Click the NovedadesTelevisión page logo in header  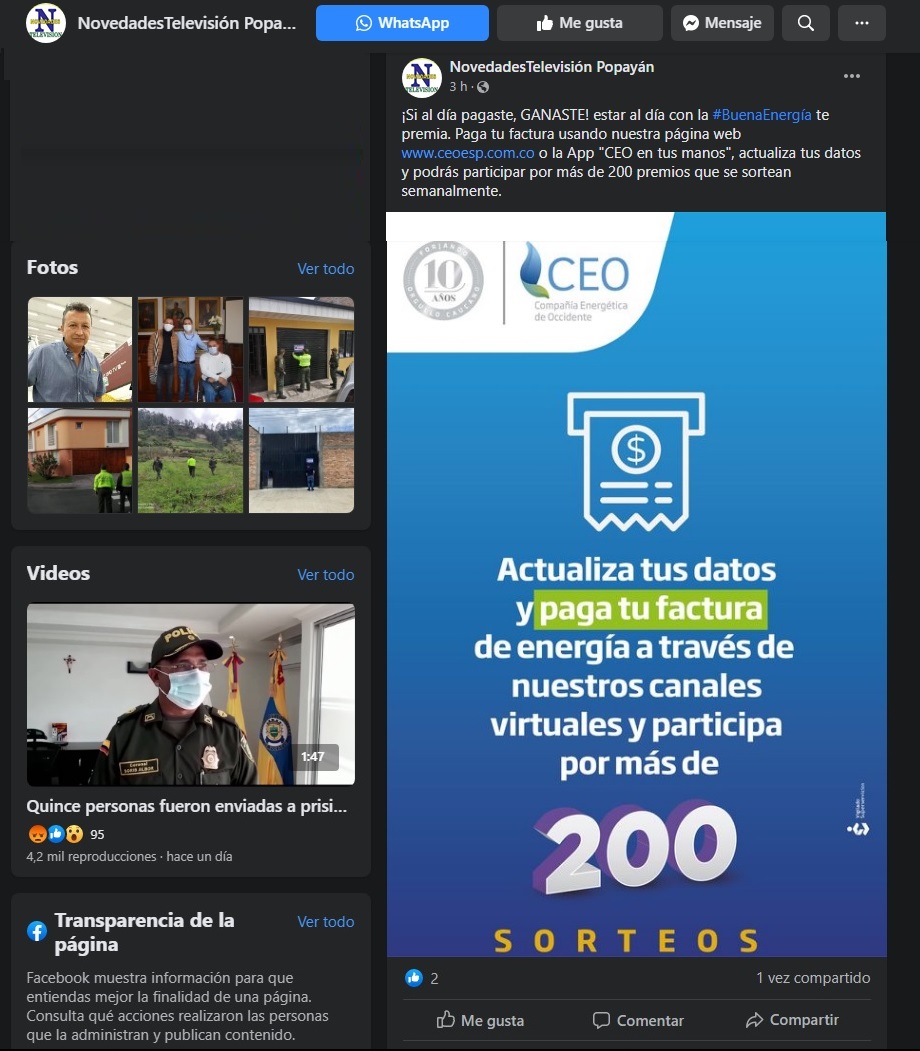46,23
